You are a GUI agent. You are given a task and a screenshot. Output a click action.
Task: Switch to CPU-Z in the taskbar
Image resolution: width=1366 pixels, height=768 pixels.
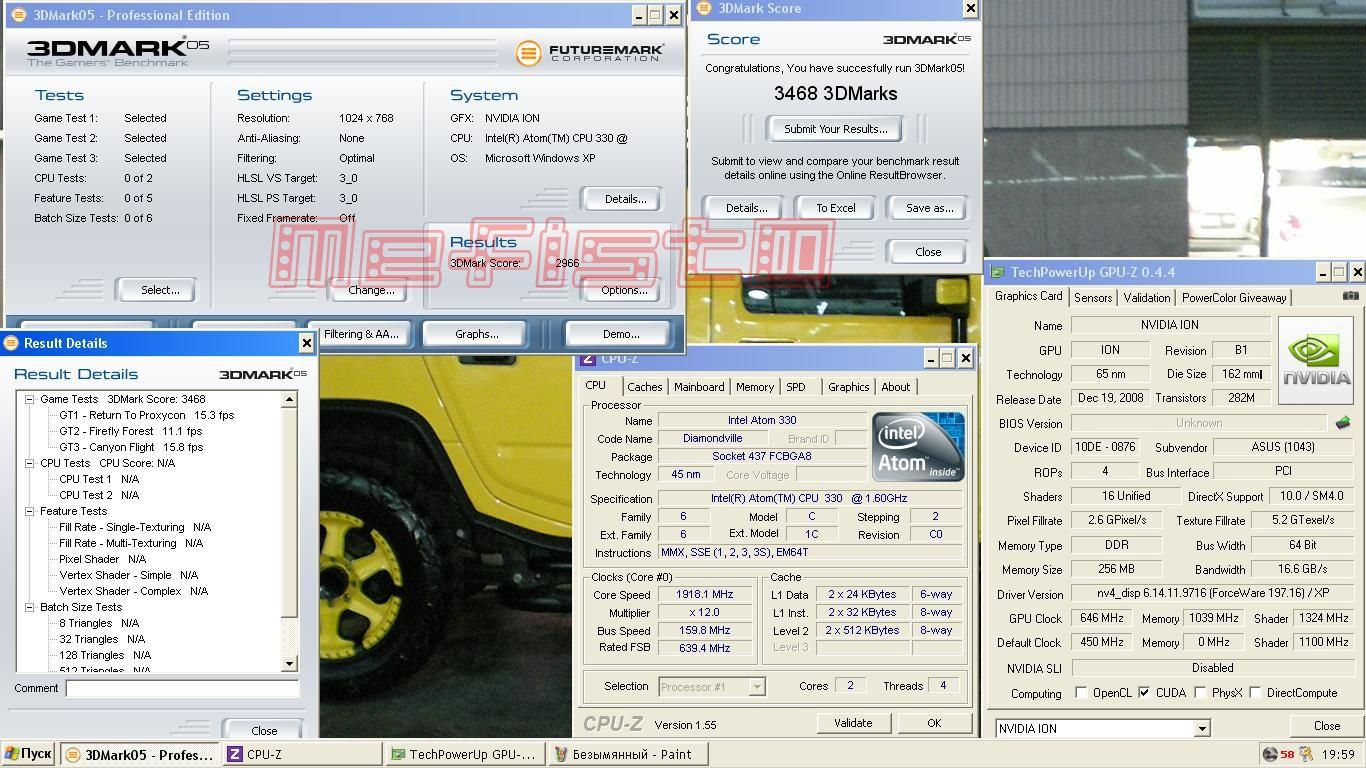coord(301,754)
